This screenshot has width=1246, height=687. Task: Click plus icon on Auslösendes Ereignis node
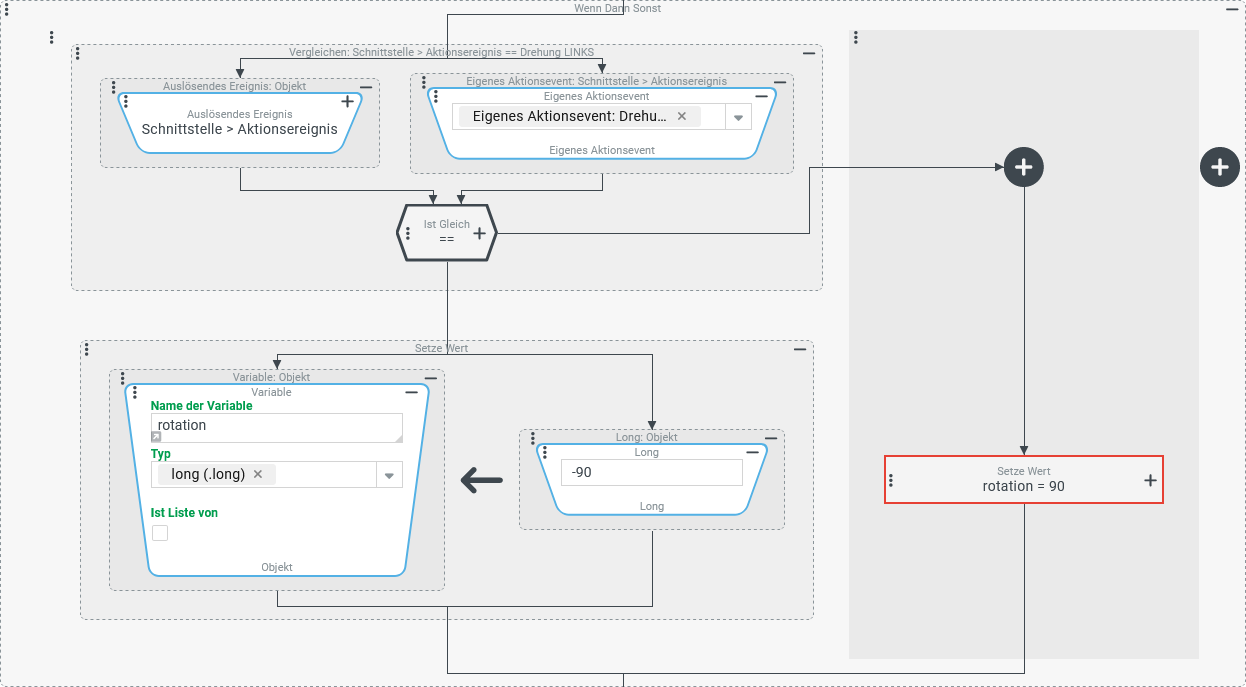[347, 101]
